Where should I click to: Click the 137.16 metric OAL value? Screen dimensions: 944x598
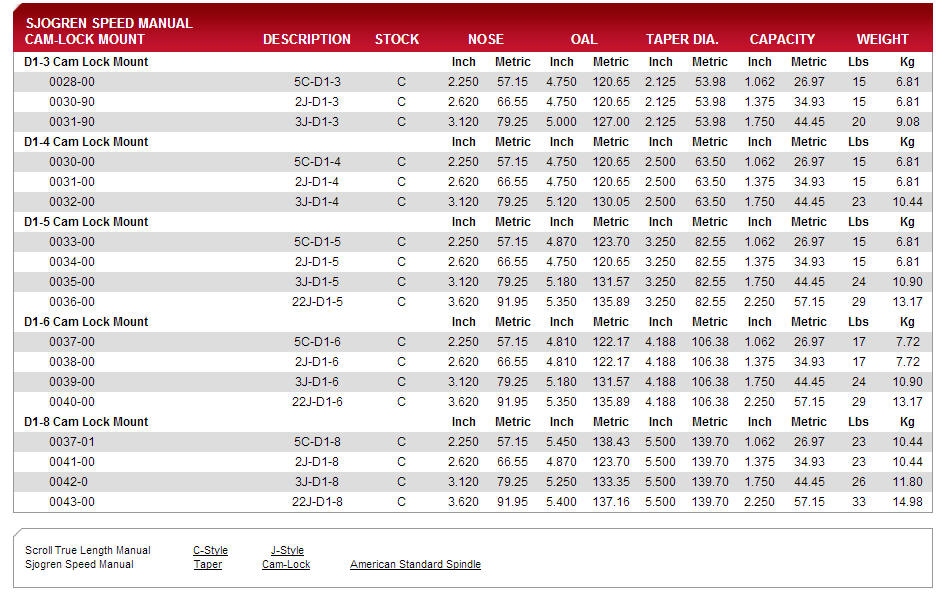[611, 502]
